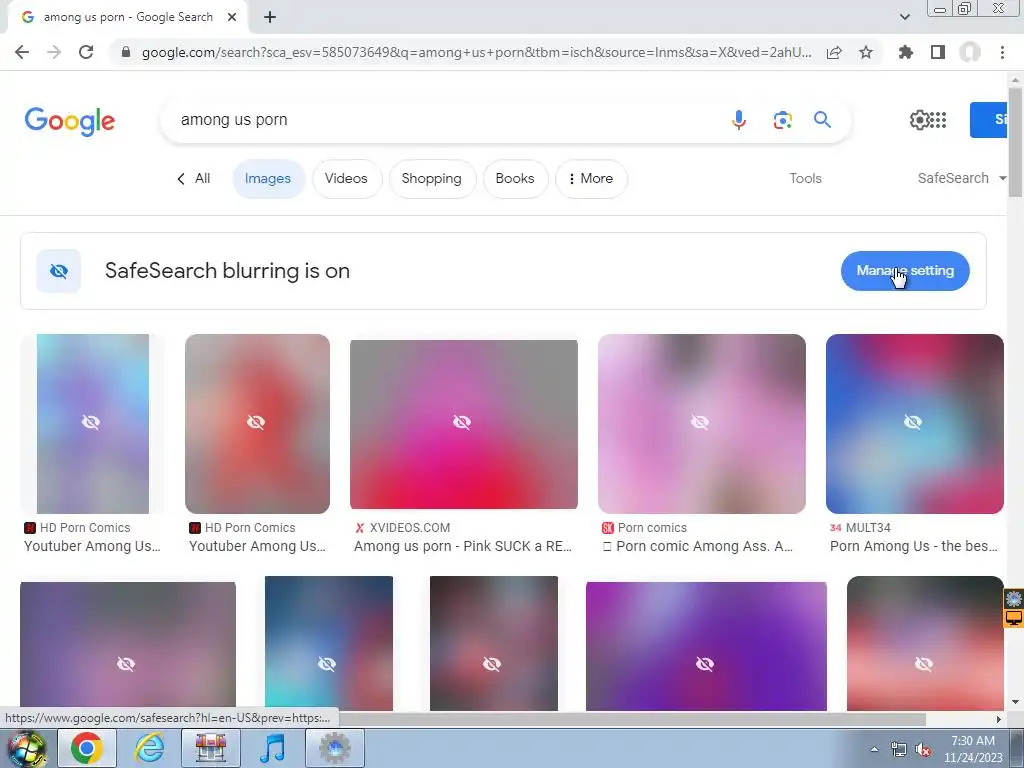Open the Extensions puzzle piece icon

tap(906, 52)
